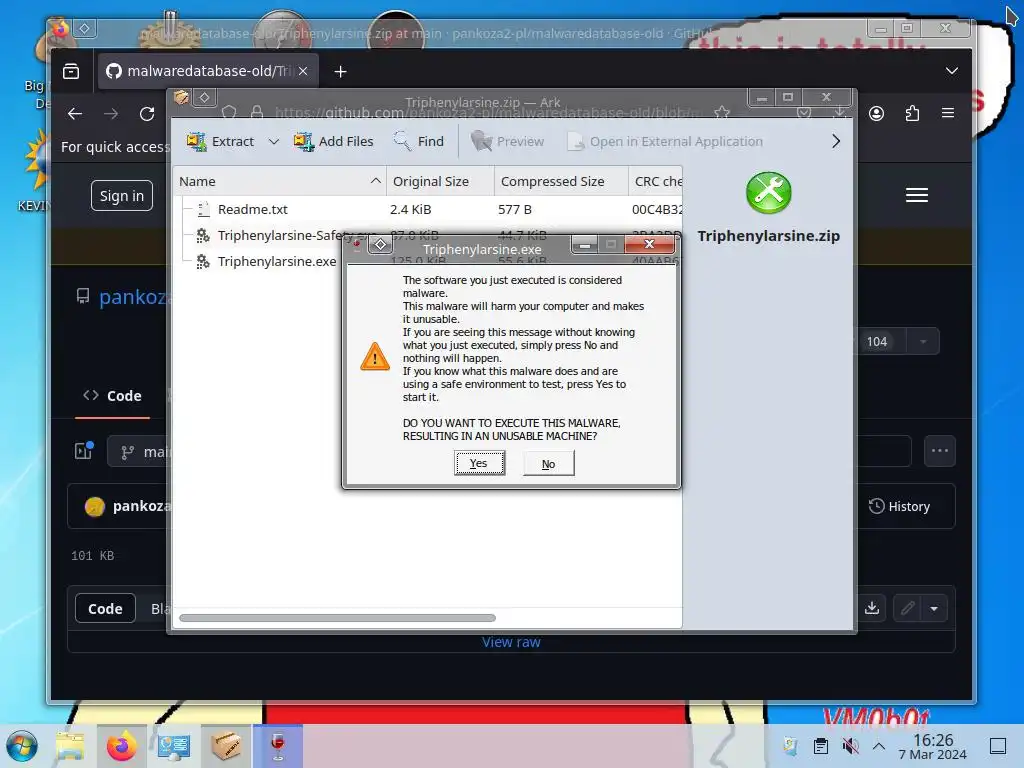Click the View raw link
The image size is (1024, 768).
point(511,642)
